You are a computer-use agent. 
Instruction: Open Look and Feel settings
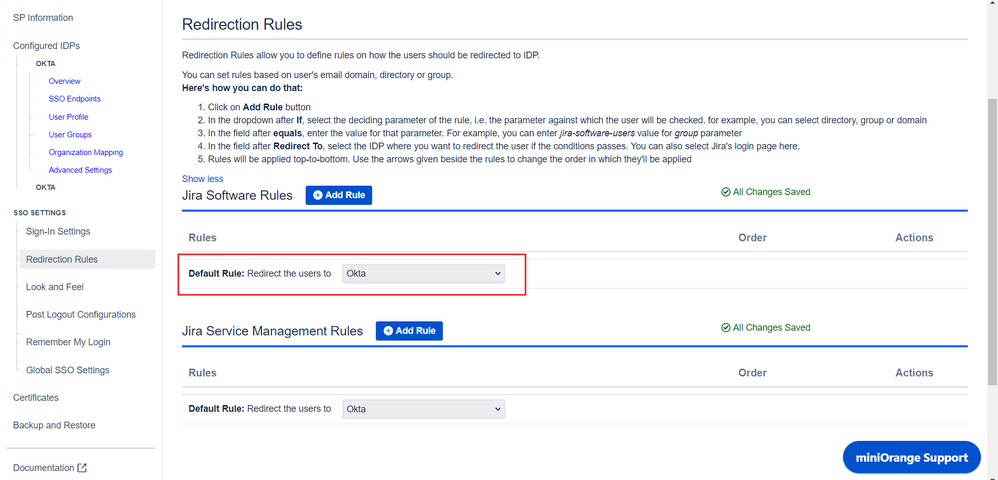coord(55,287)
